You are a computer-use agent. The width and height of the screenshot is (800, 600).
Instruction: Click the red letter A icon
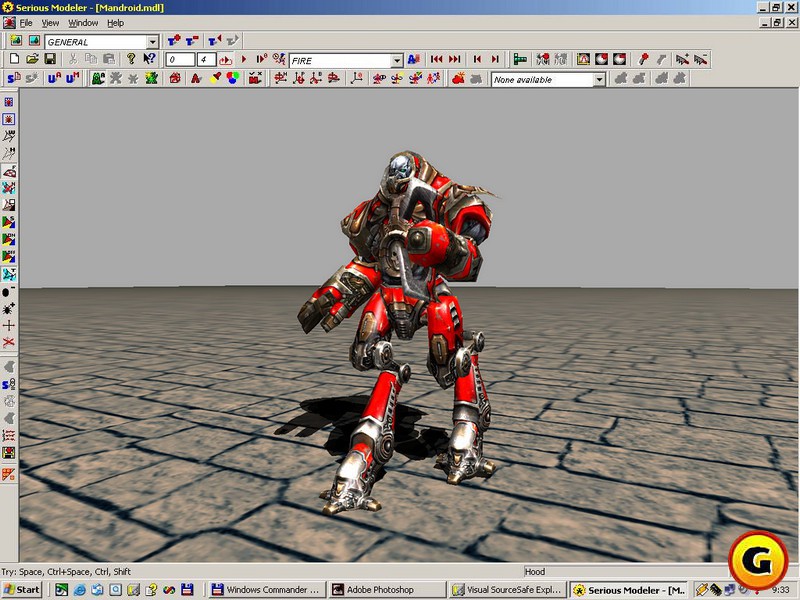196,78
